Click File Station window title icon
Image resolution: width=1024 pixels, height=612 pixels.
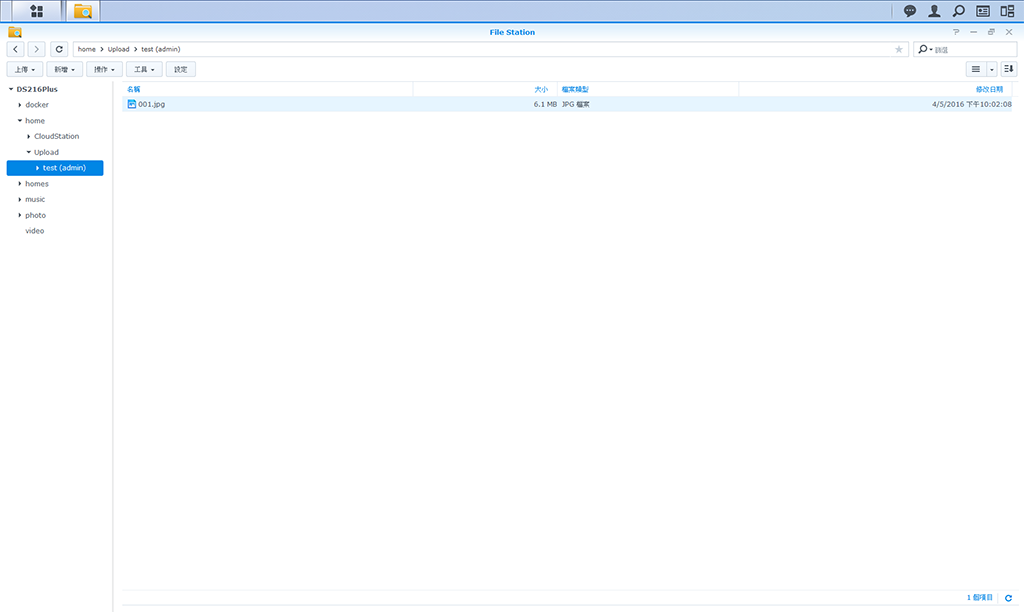(15, 32)
